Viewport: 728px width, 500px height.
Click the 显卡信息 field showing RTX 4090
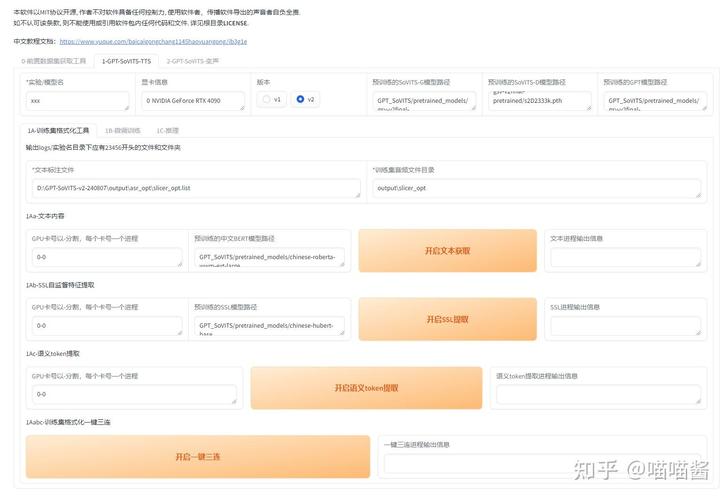click(x=193, y=101)
